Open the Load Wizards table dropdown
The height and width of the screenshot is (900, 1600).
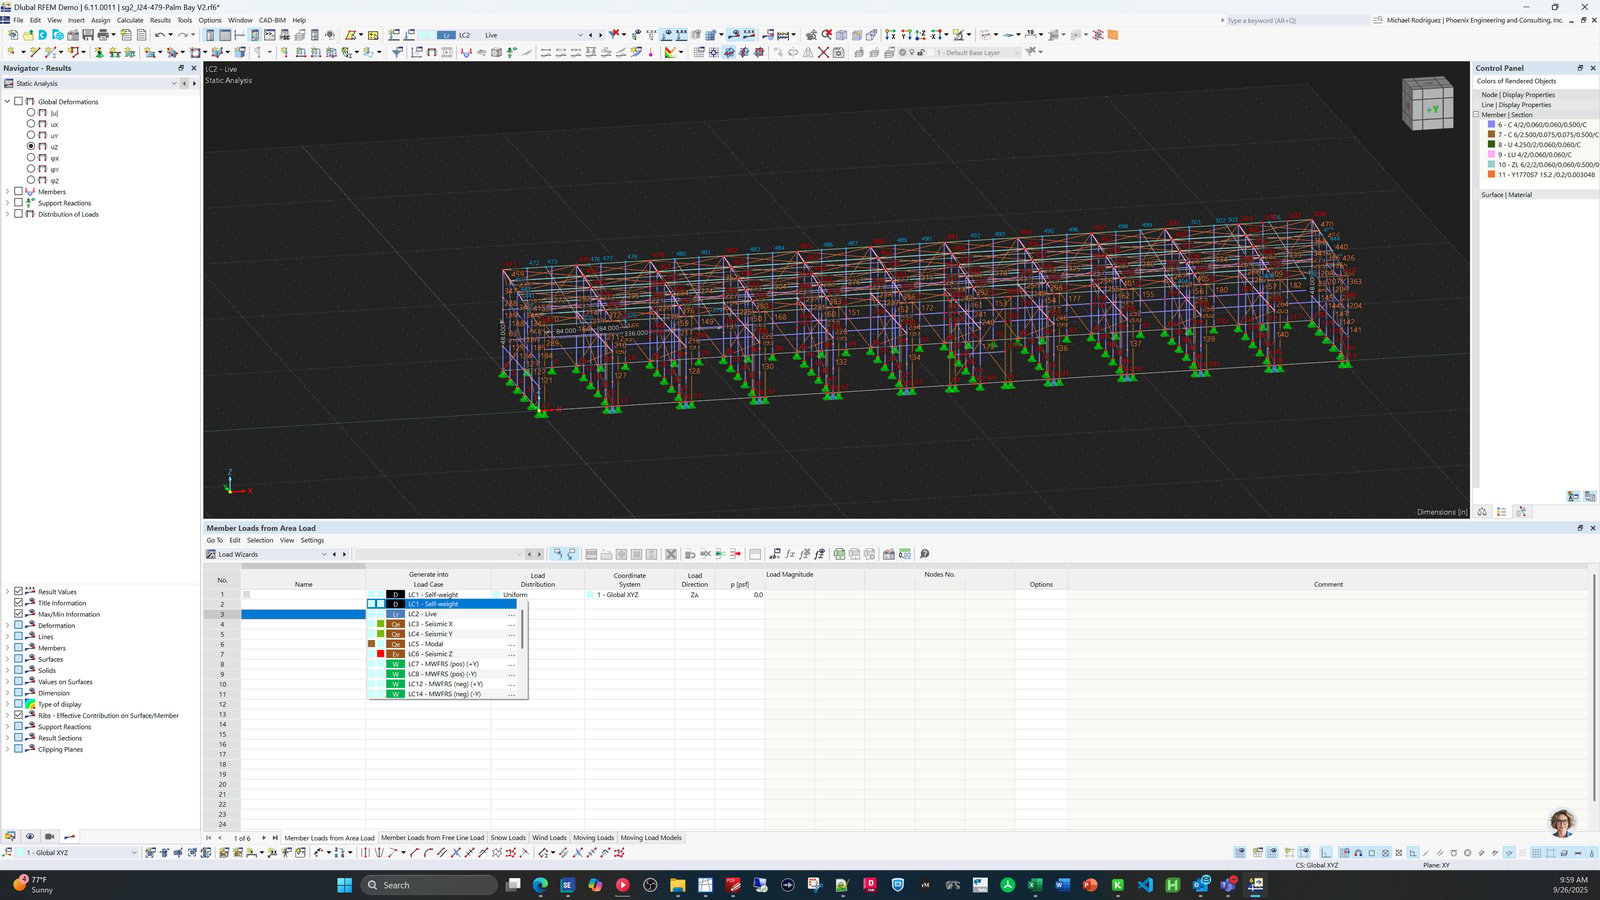[324, 554]
